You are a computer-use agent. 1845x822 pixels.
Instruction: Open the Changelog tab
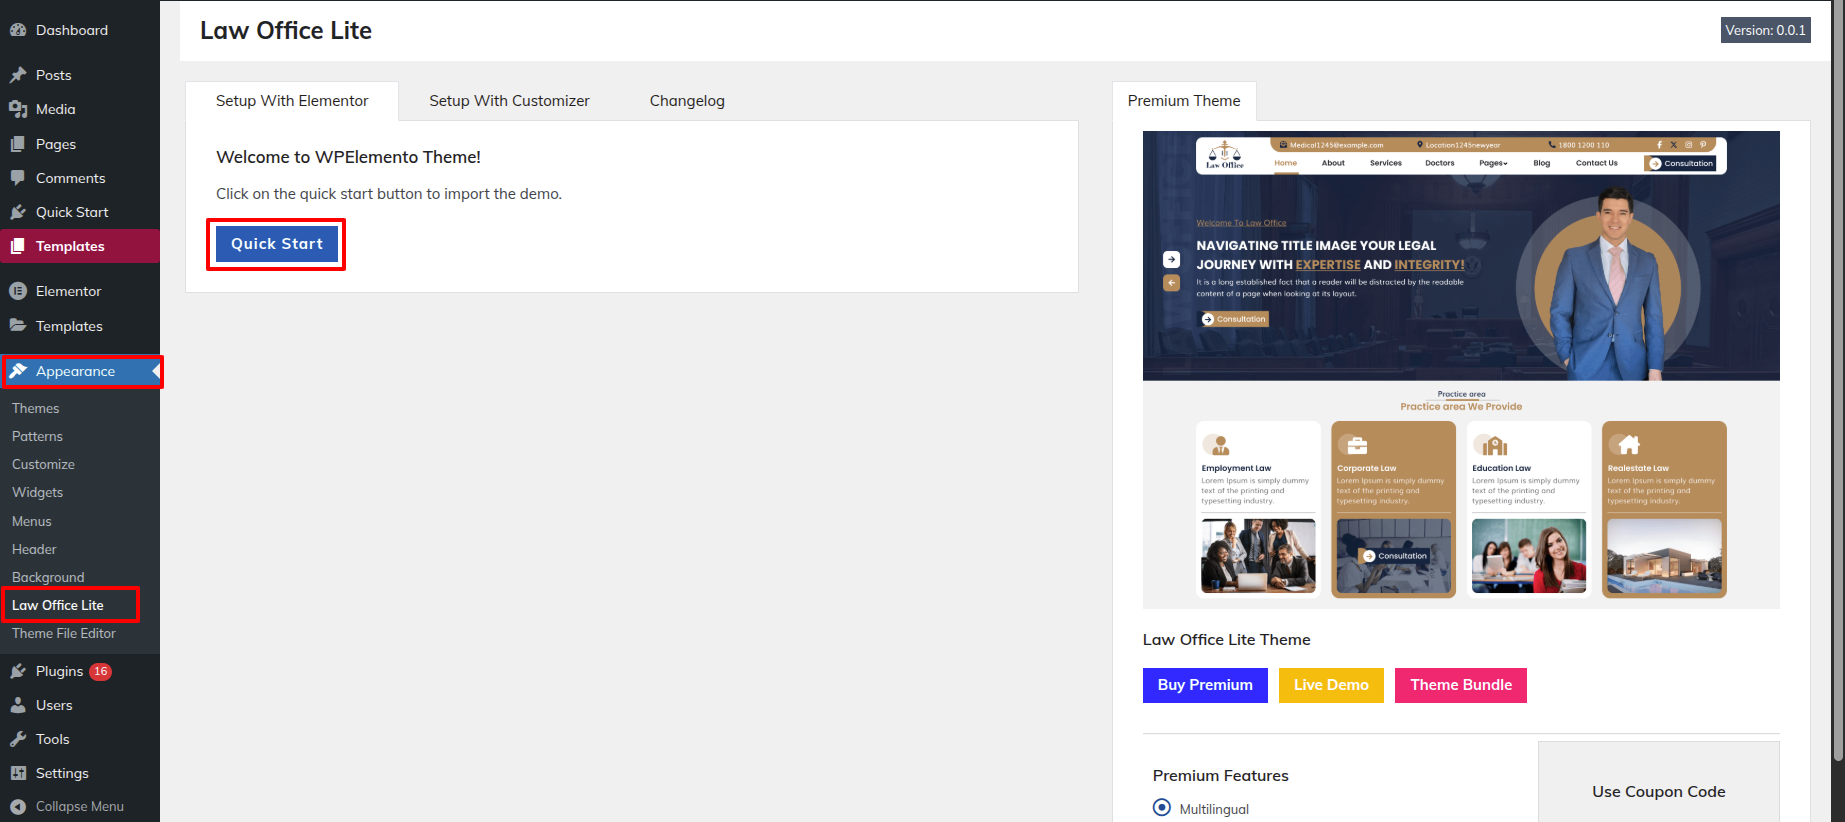(687, 101)
